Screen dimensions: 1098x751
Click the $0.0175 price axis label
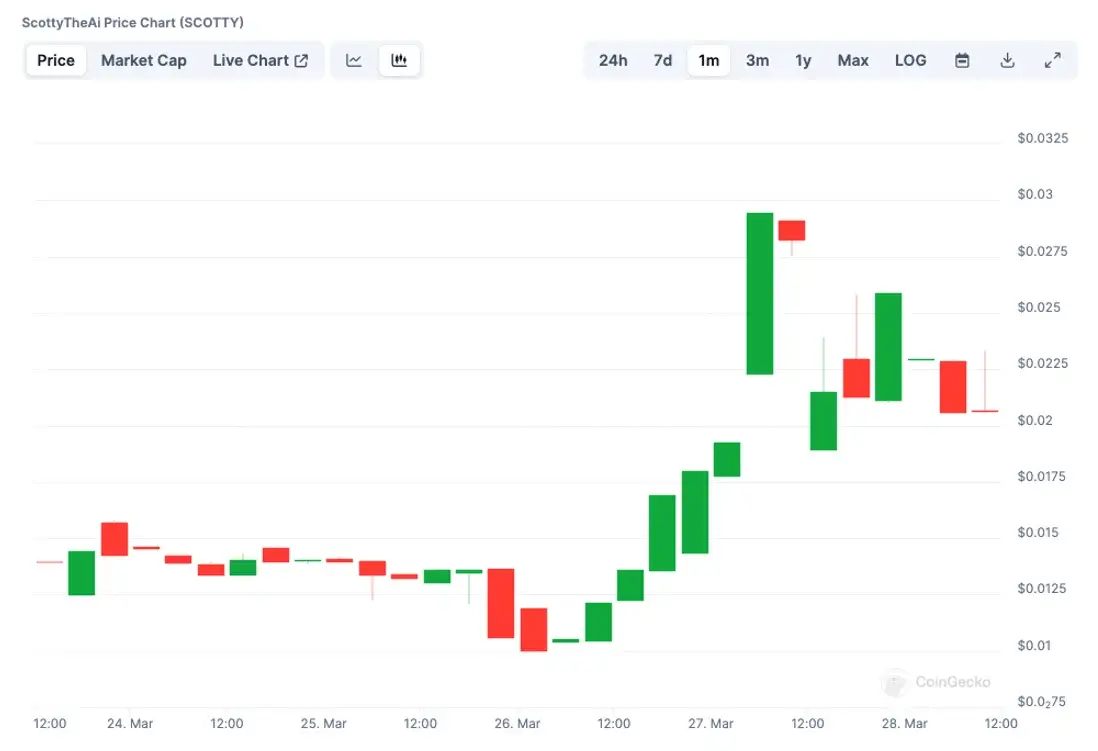pyautogui.click(x=1041, y=476)
